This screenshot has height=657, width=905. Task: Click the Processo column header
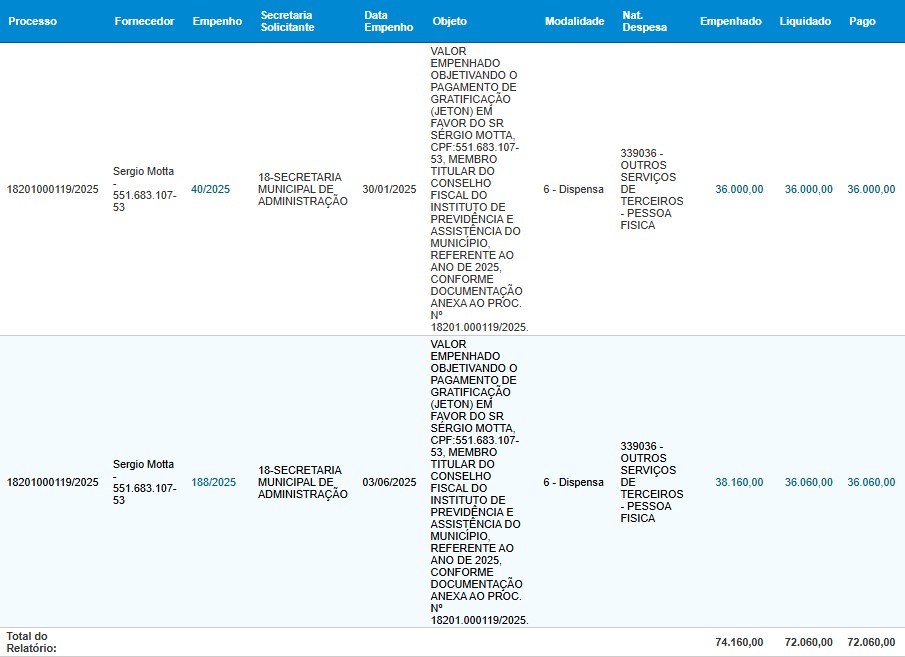pyautogui.click(x=32, y=21)
